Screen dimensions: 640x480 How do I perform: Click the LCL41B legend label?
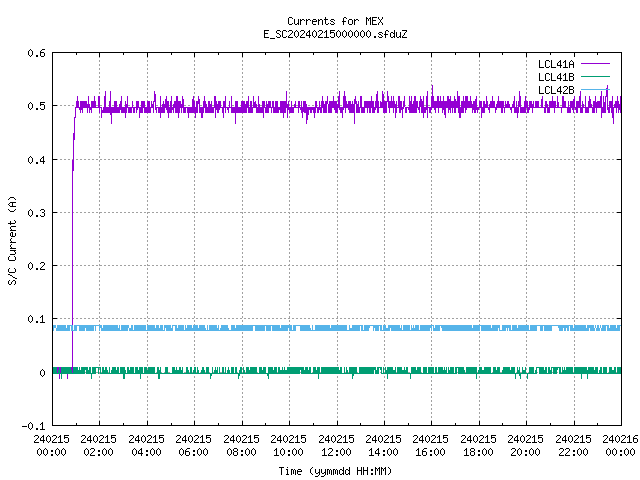point(556,77)
